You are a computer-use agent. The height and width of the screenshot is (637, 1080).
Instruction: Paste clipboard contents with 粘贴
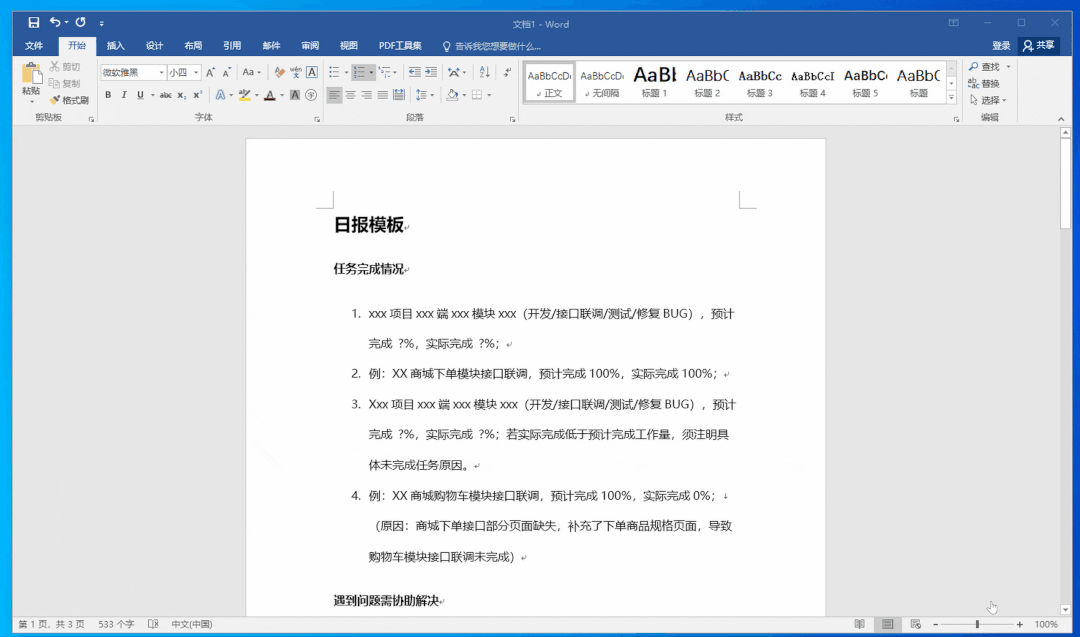31,81
